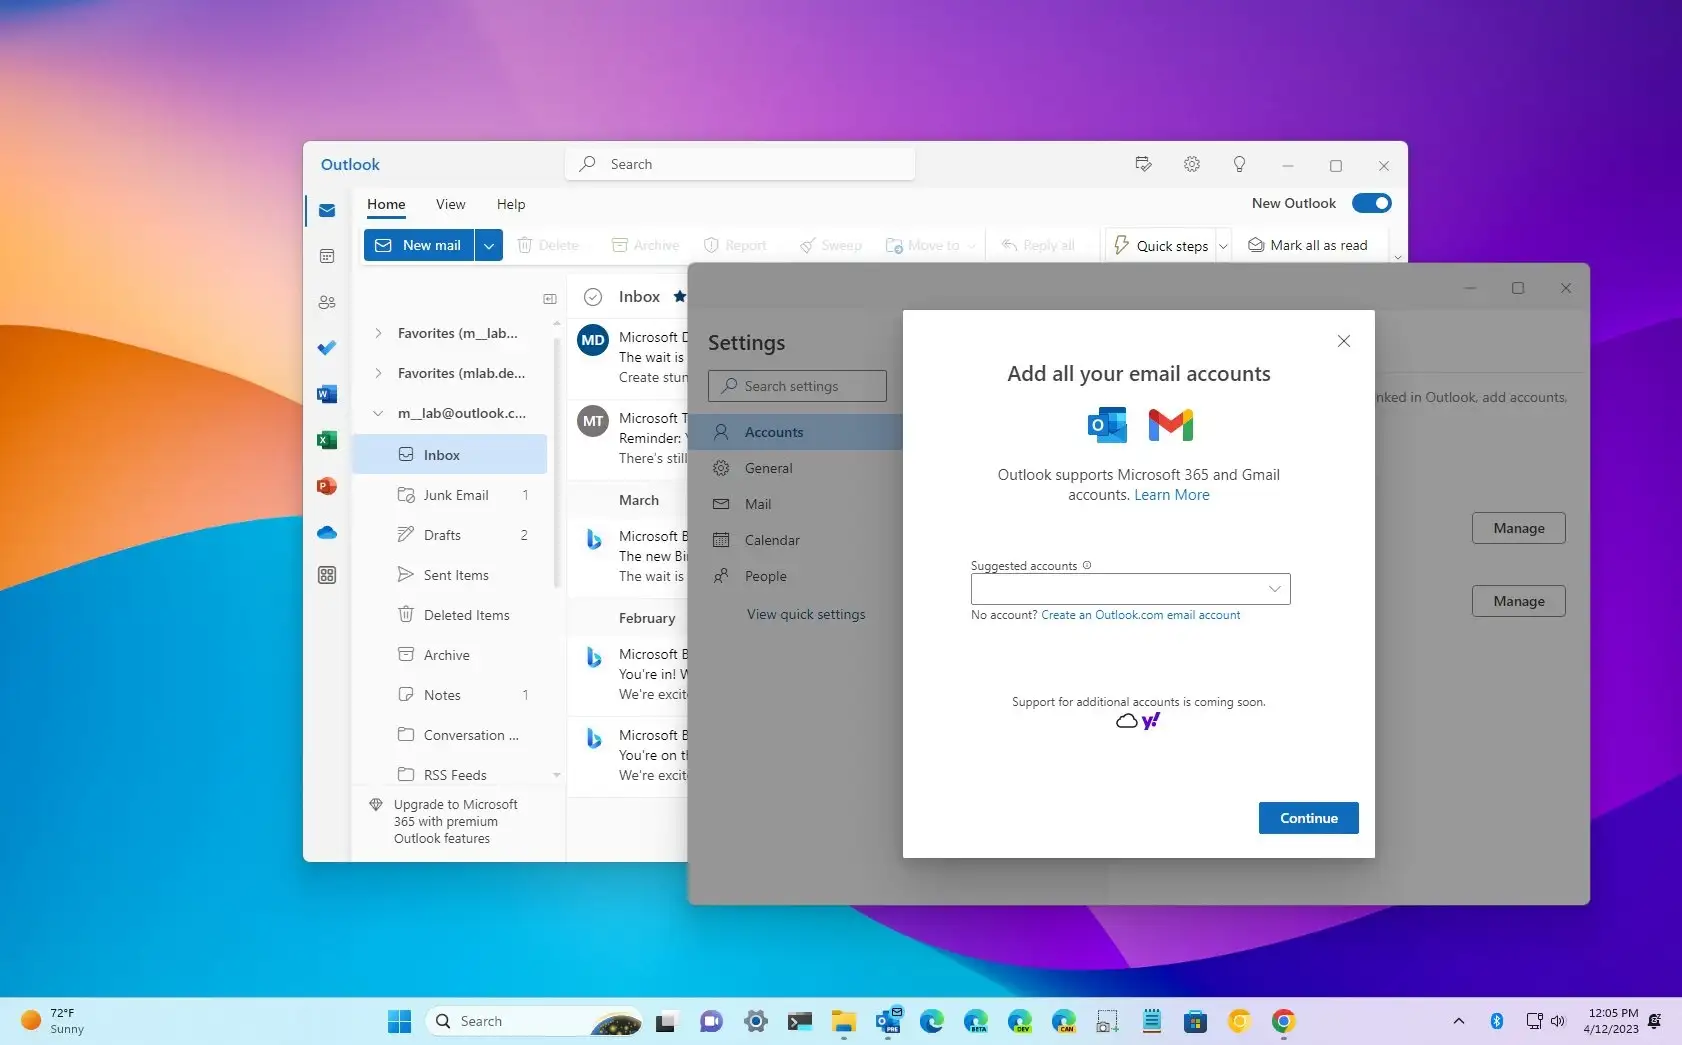The width and height of the screenshot is (1682, 1045).
Task: Open OneDrive from the app sidebar
Action: (327, 532)
